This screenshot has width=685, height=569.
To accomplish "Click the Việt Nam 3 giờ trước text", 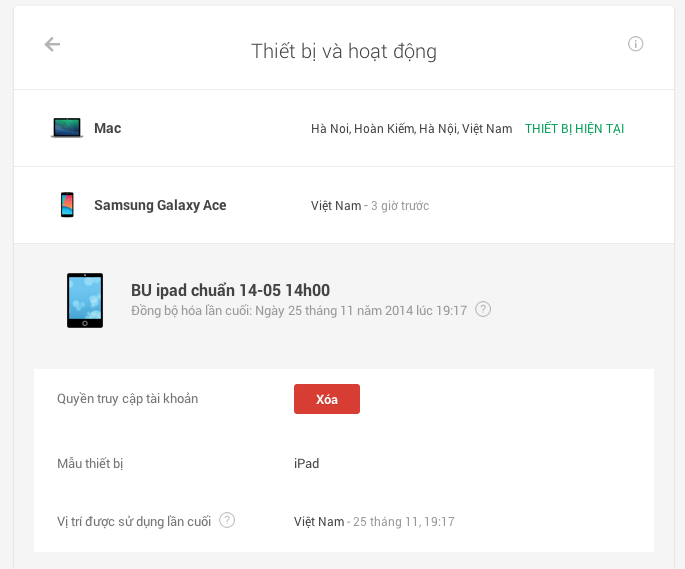I will [369, 206].
